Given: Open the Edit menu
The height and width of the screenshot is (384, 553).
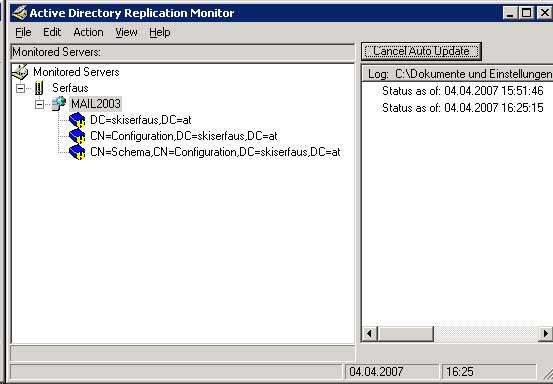Looking at the screenshot, I should click(x=52, y=32).
